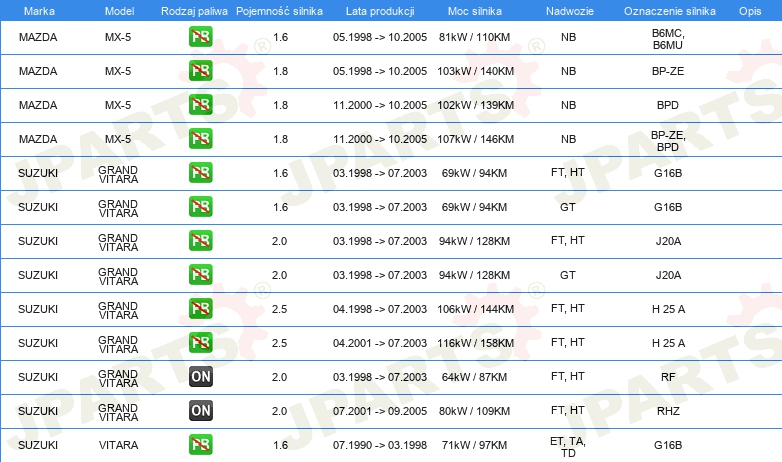Click the petrol fuel icon in the 81kW / 110KM row
Screen dimensions: 782x462
tap(200, 37)
